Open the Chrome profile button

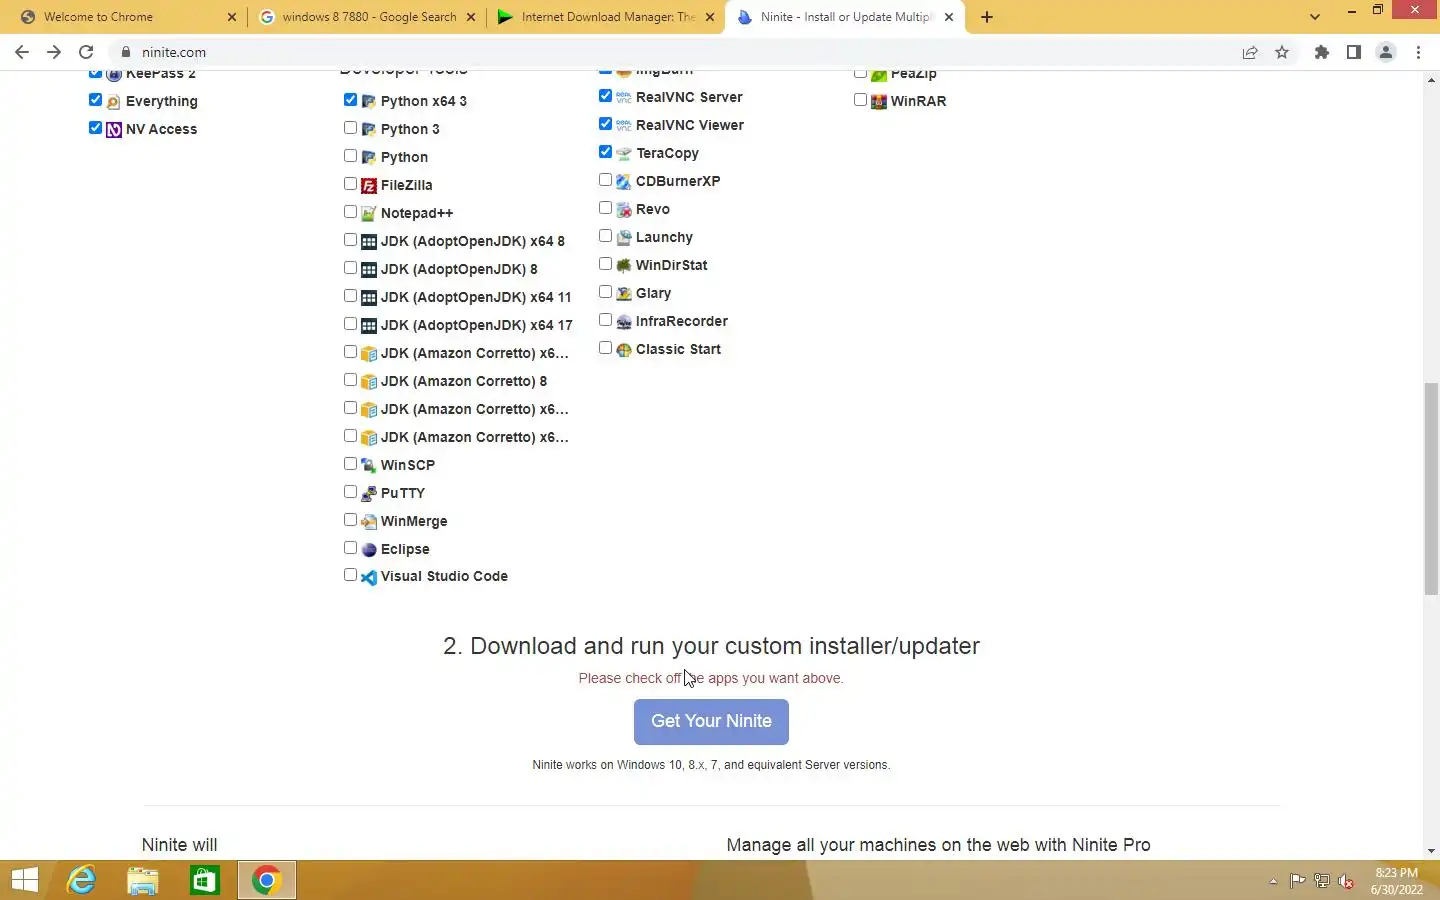click(1386, 52)
